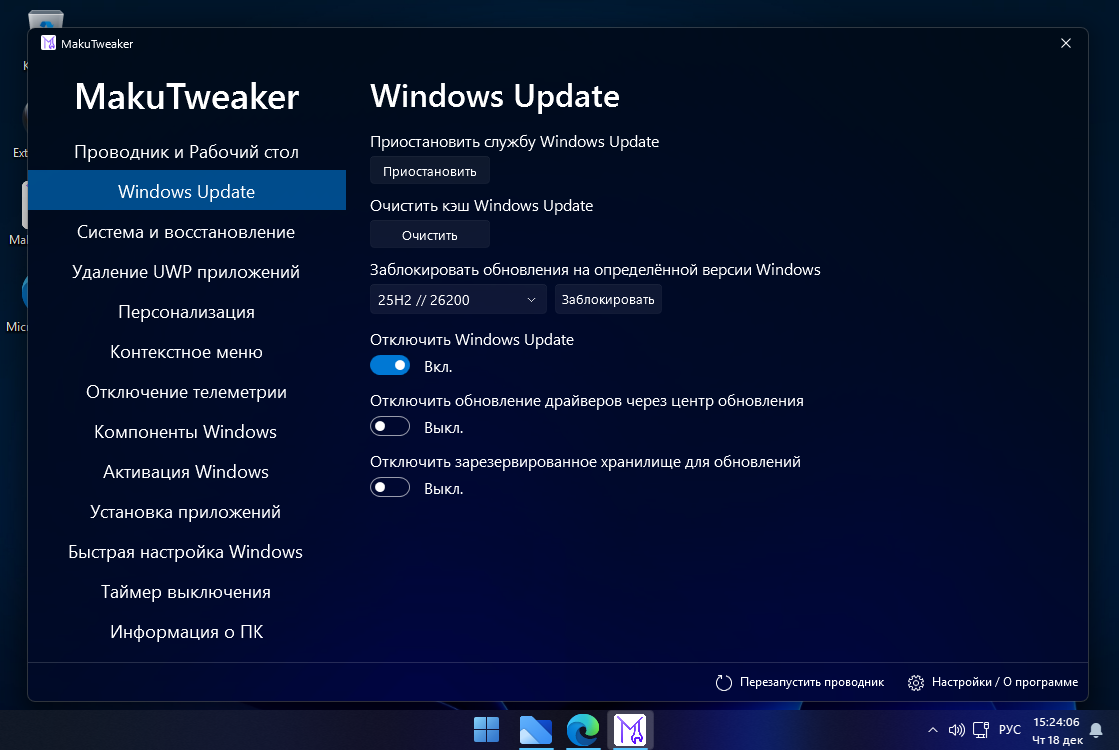1119x750 pixels.
Task: Click label Очистить кэш Windows Update
Action: (482, 206)
